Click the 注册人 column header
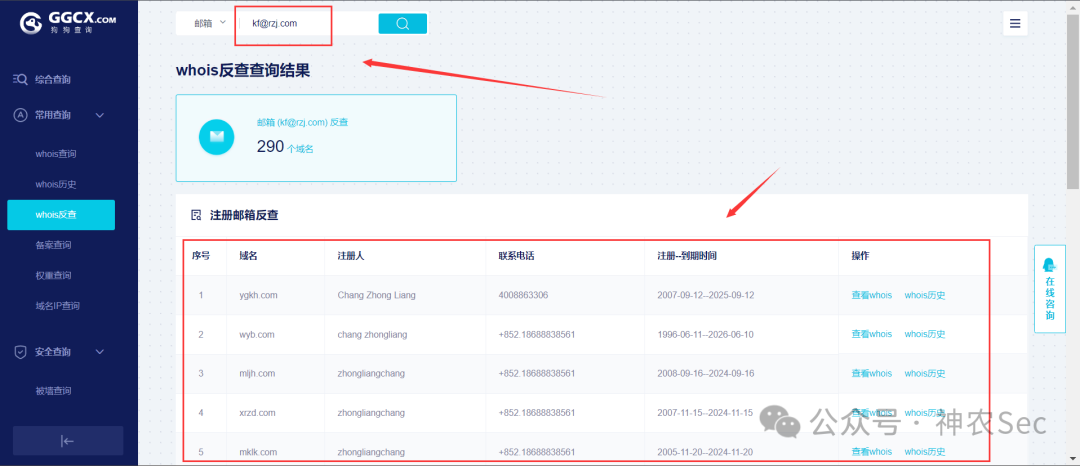 [x=351, y=255]
